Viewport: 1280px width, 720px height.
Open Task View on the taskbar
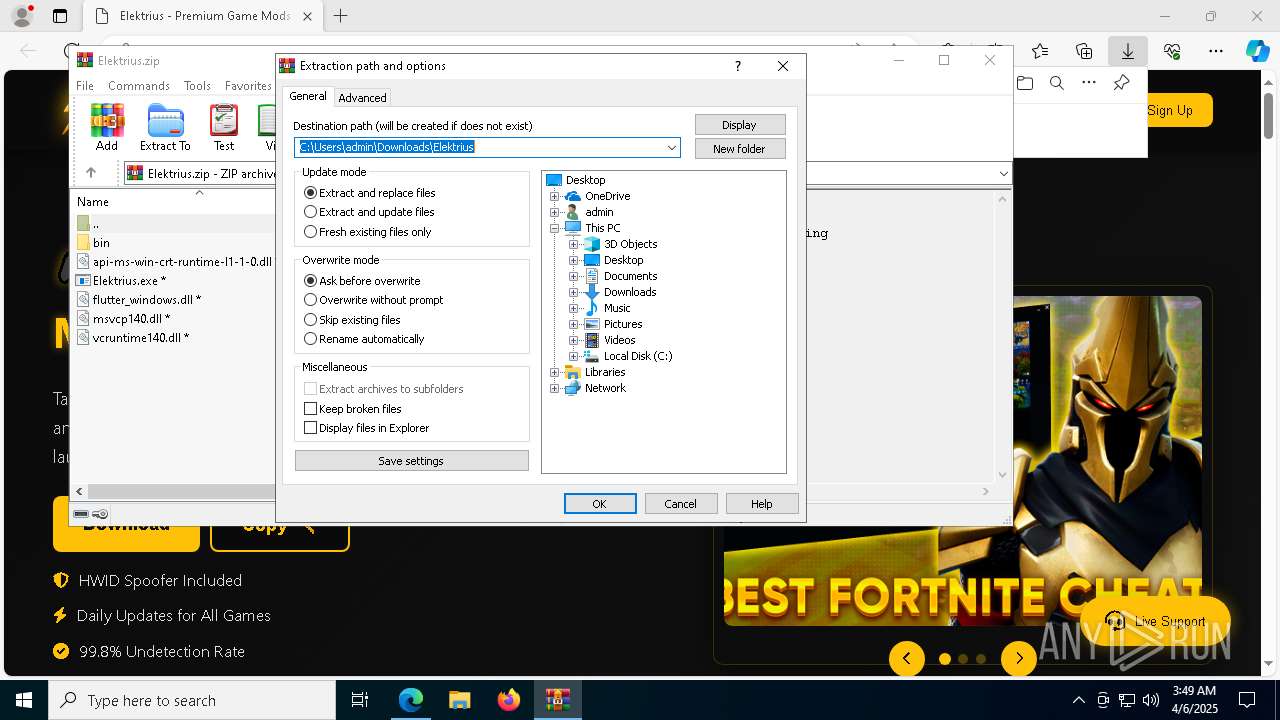tap(360, 700)
